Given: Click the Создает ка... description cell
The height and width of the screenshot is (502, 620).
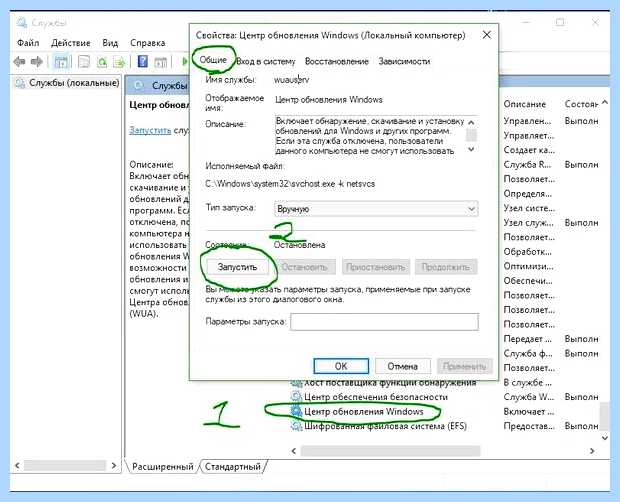Looking at the screenshot, I should 529,150.
